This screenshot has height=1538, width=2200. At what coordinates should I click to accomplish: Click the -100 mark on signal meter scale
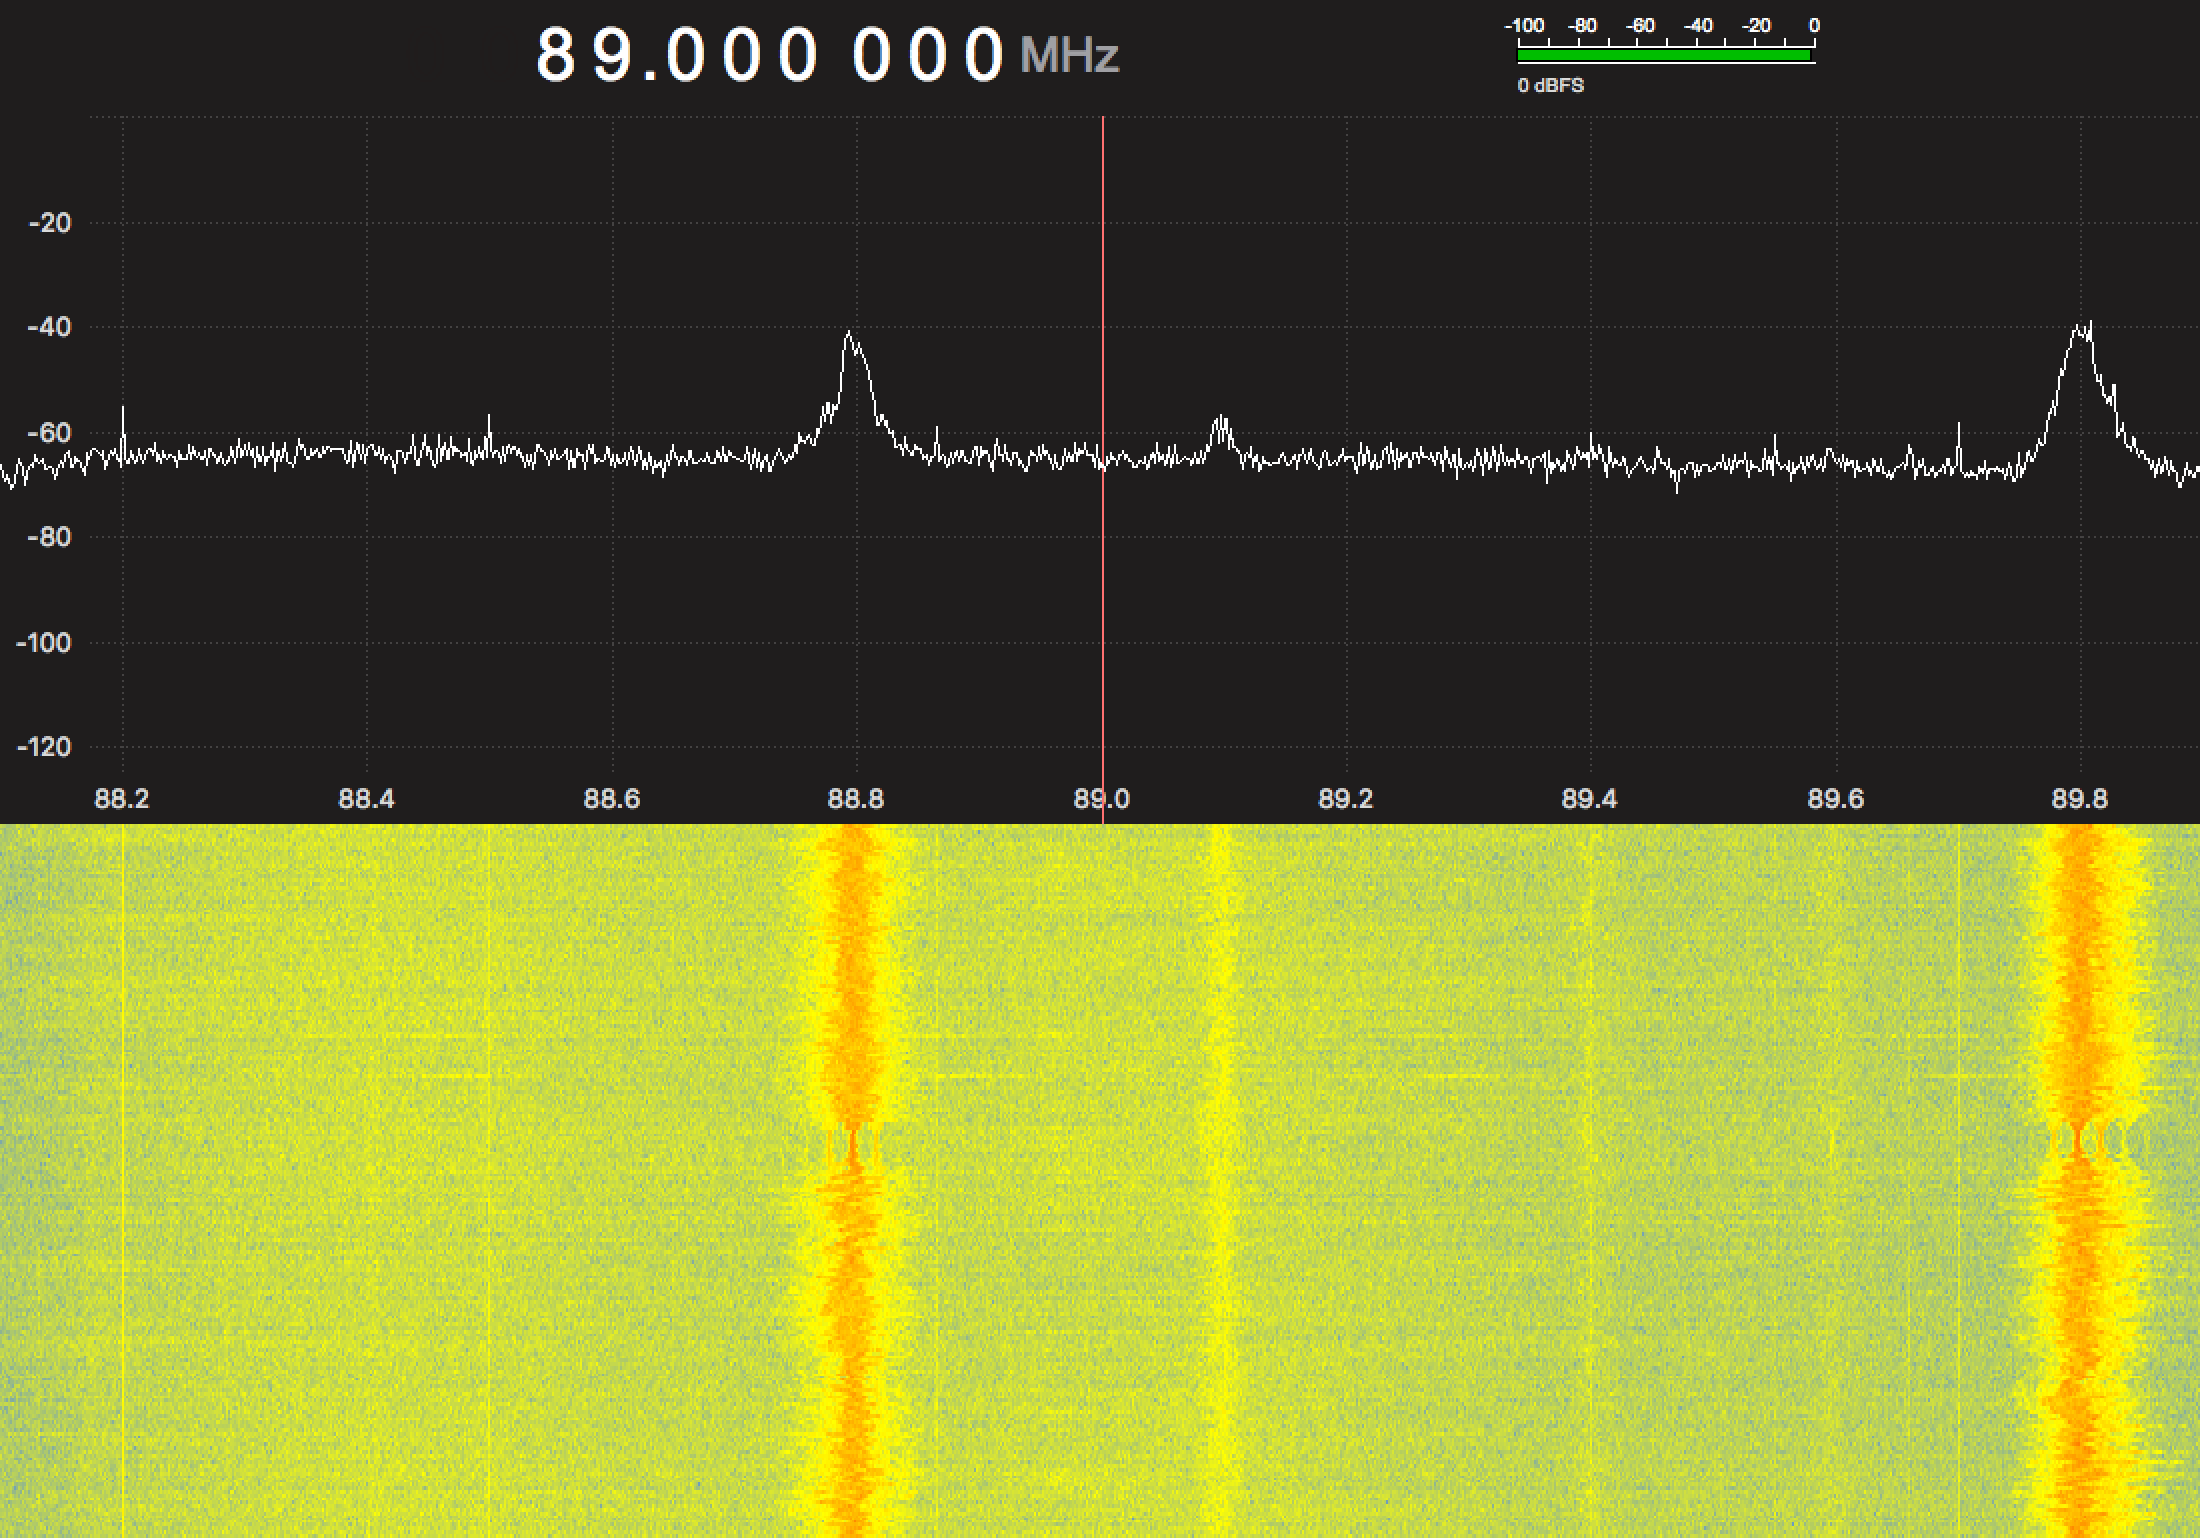(x=1525, y=26)
